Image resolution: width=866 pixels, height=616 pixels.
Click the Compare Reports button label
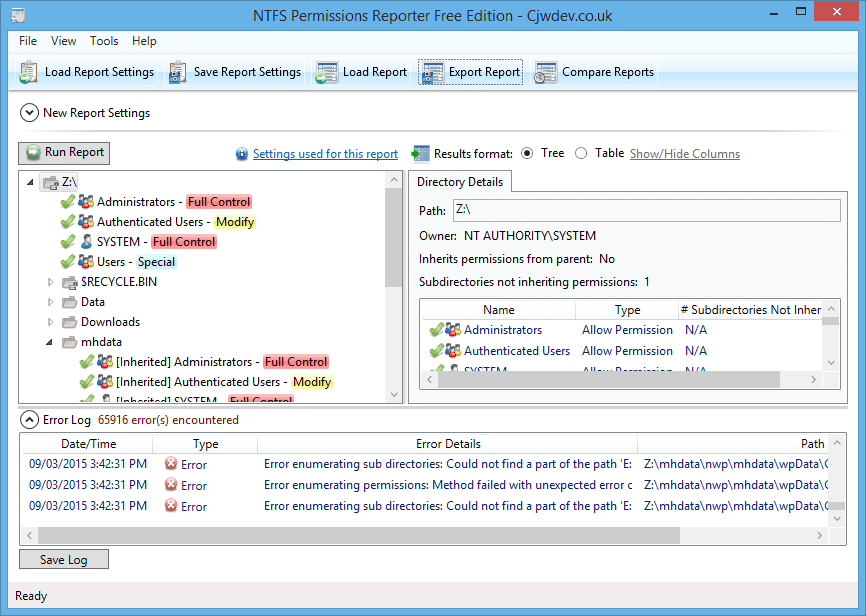[608, 72]
